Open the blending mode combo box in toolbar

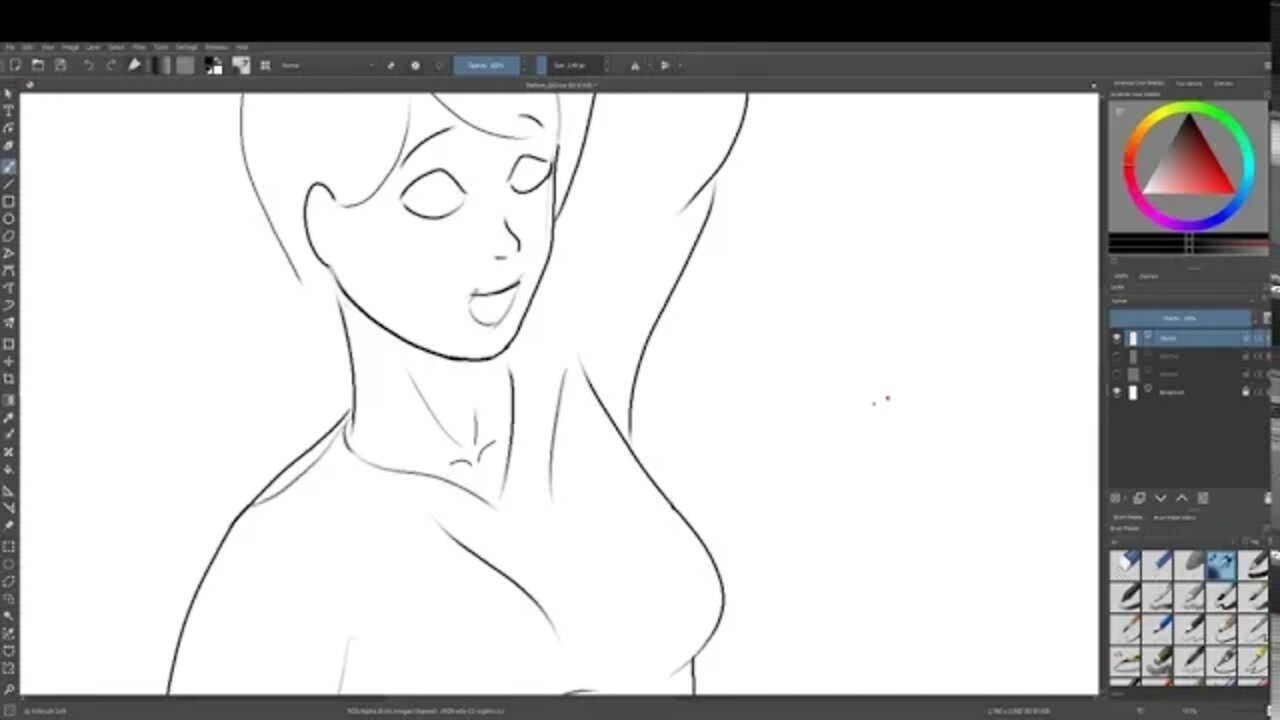click(x=327, y=65)
